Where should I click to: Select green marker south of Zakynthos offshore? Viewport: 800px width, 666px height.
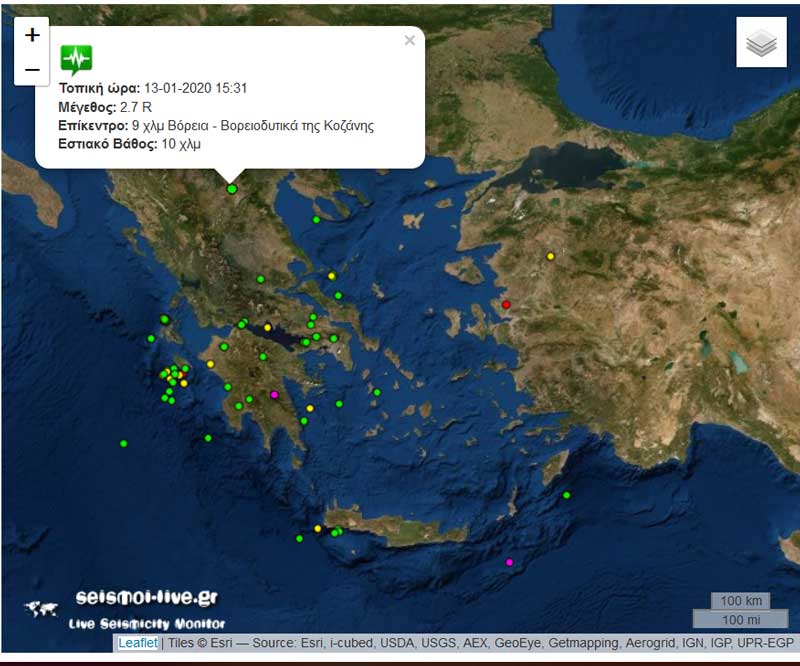(208, 438)
